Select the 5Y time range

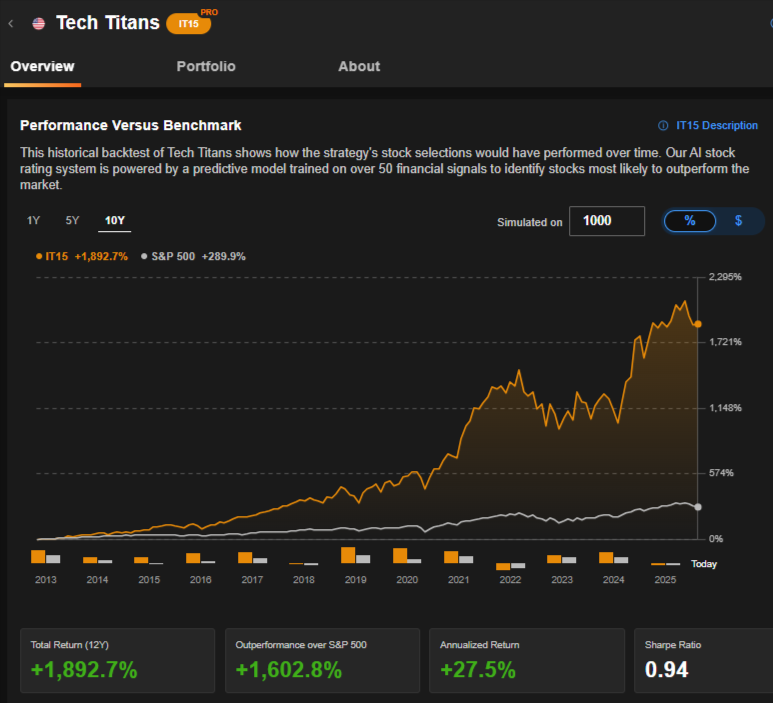click(x=72, y=221)
